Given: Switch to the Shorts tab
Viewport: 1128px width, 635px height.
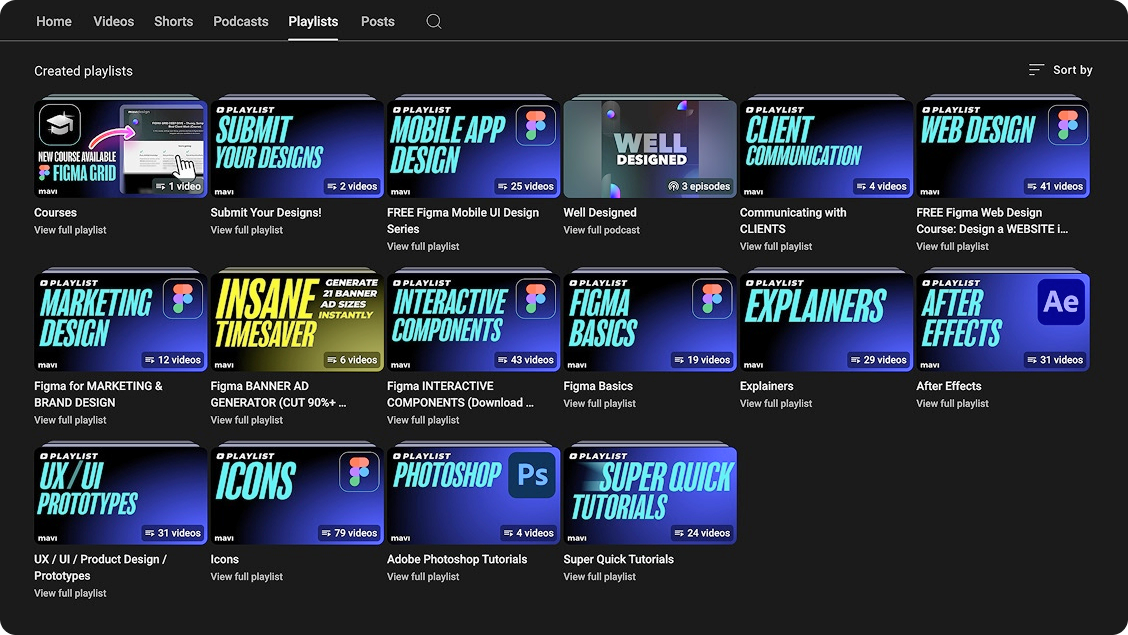Looking at the screenshot, I should point(173,21).
